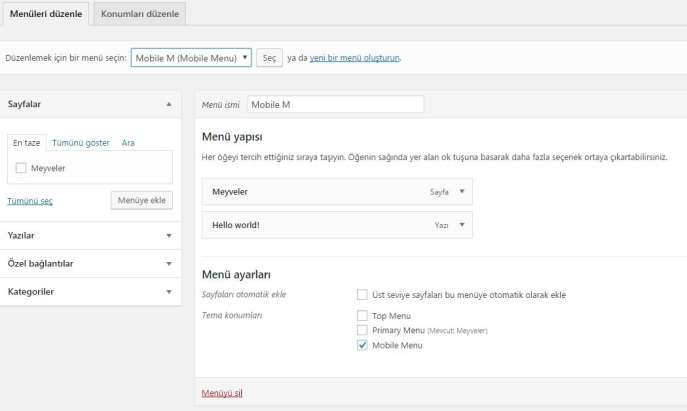This screenshot has width=687, height=411.
Task: Click the Menü ismi text field
Action: 335,104
